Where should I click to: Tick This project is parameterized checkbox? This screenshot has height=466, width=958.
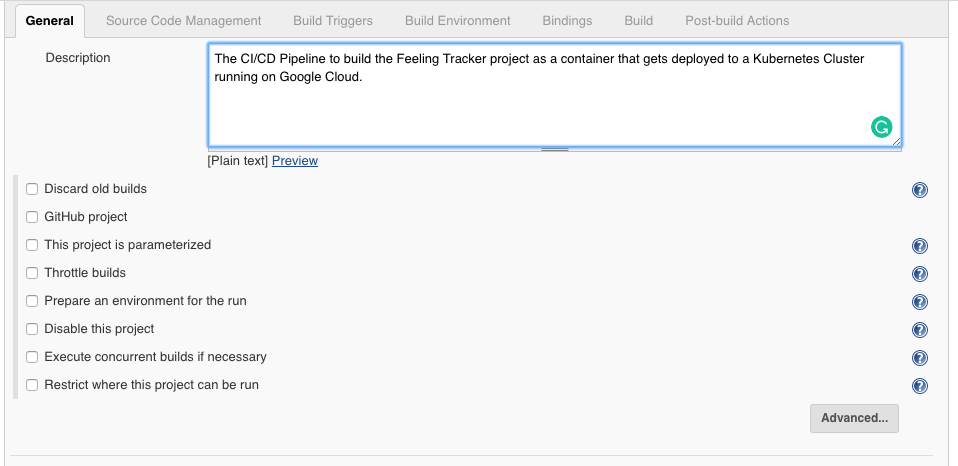pyautogui.click(x=32, y=245)
